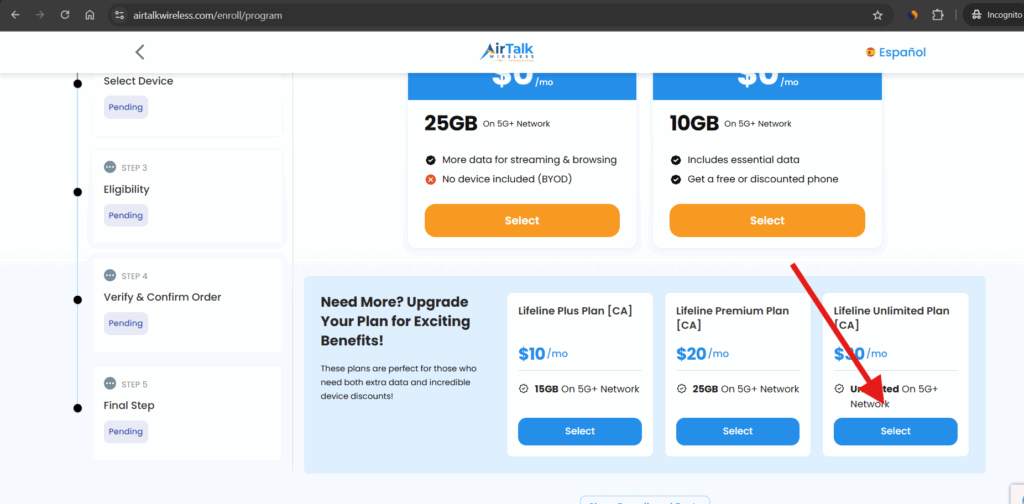This screenshot has height=504, width=1024.
Task: Click check icon beside Unlimited On 5G+ Network
Action: tap(839, 389)
